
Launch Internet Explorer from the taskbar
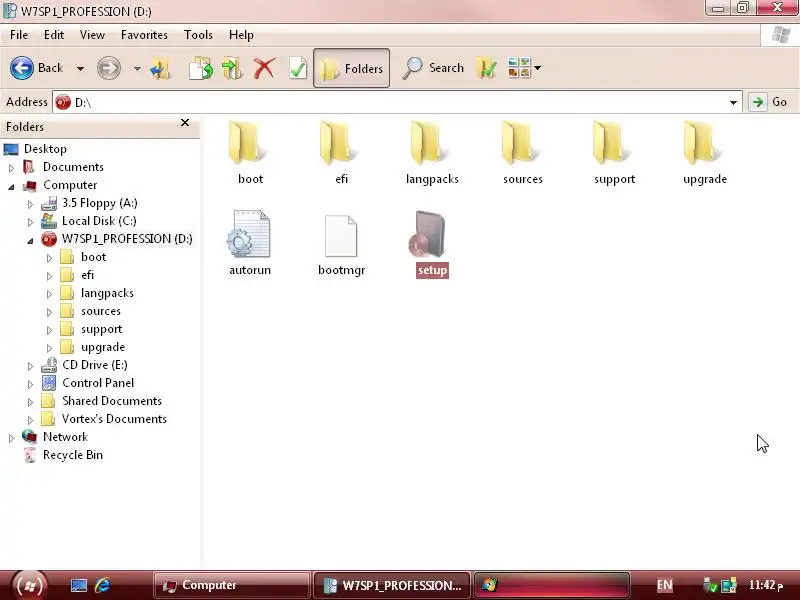tap(103, 585)
